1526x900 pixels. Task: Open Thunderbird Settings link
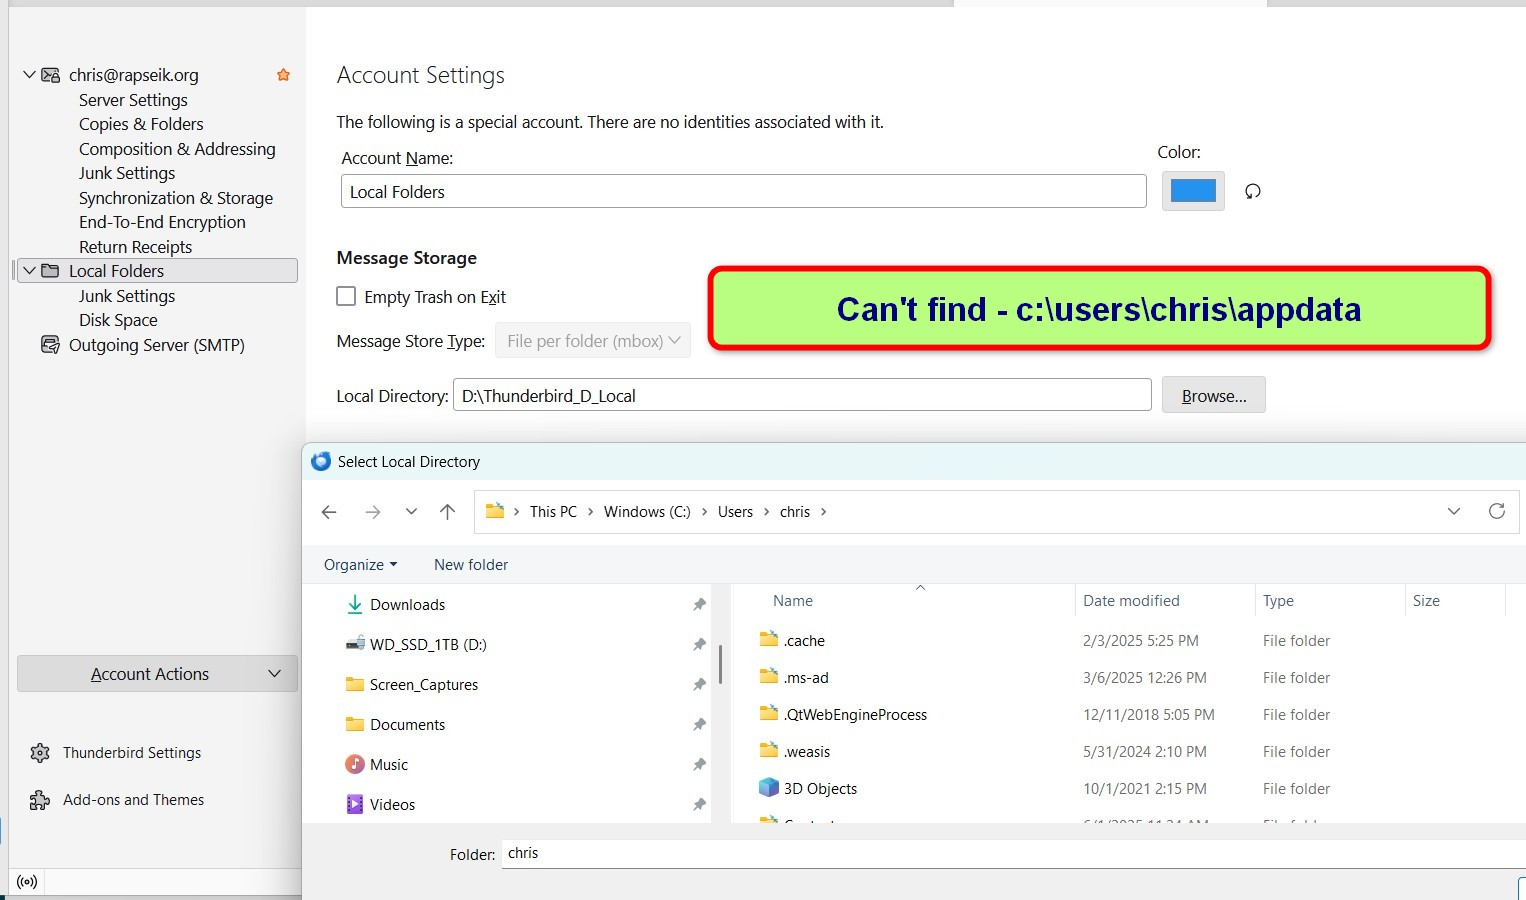pos(132,753)
